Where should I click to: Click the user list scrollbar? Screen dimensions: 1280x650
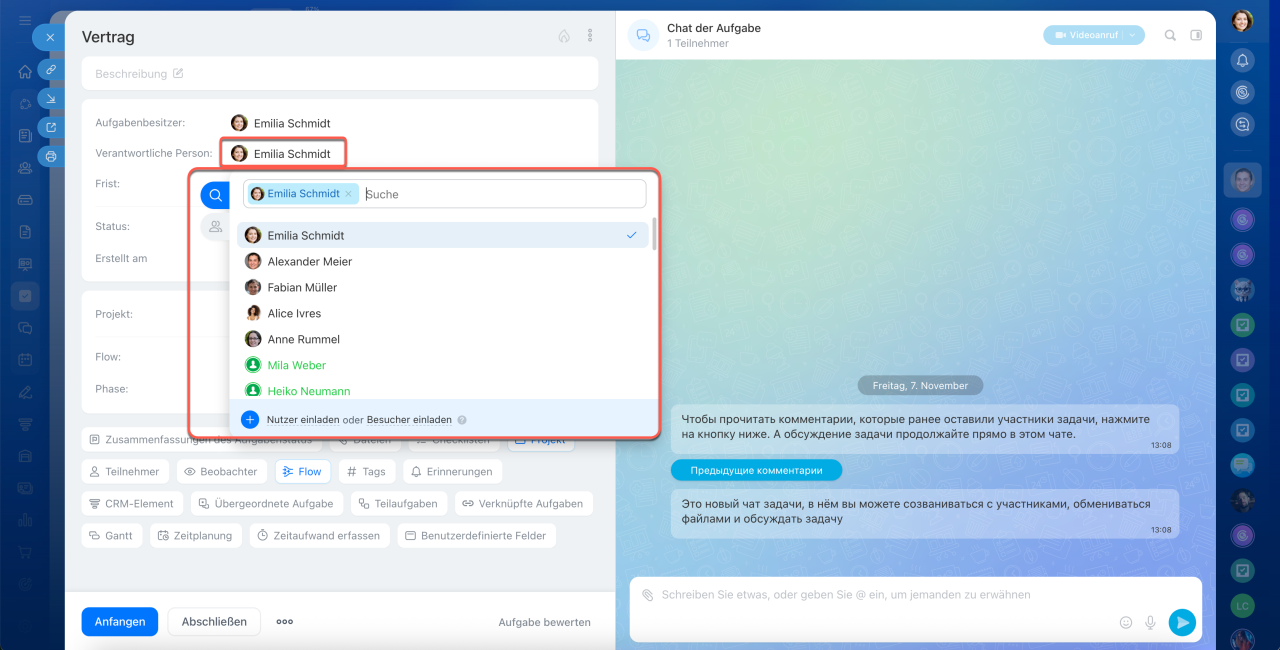coord(655,233)
